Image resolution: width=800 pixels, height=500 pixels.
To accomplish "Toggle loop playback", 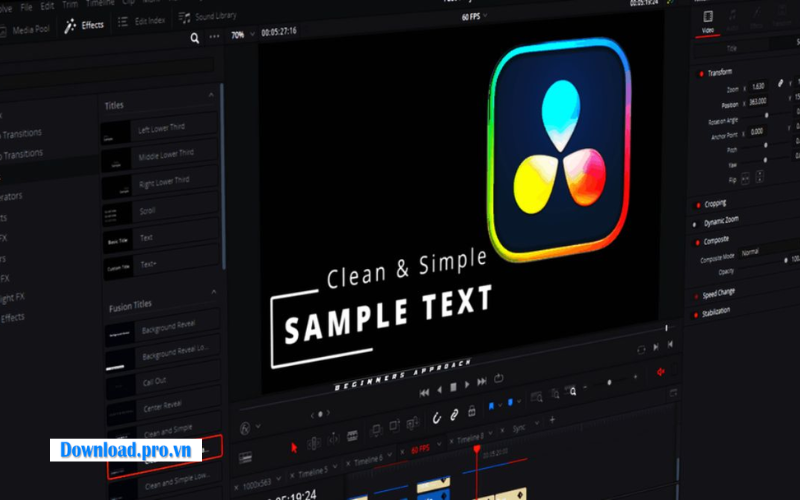I will [x=499, y=378].
